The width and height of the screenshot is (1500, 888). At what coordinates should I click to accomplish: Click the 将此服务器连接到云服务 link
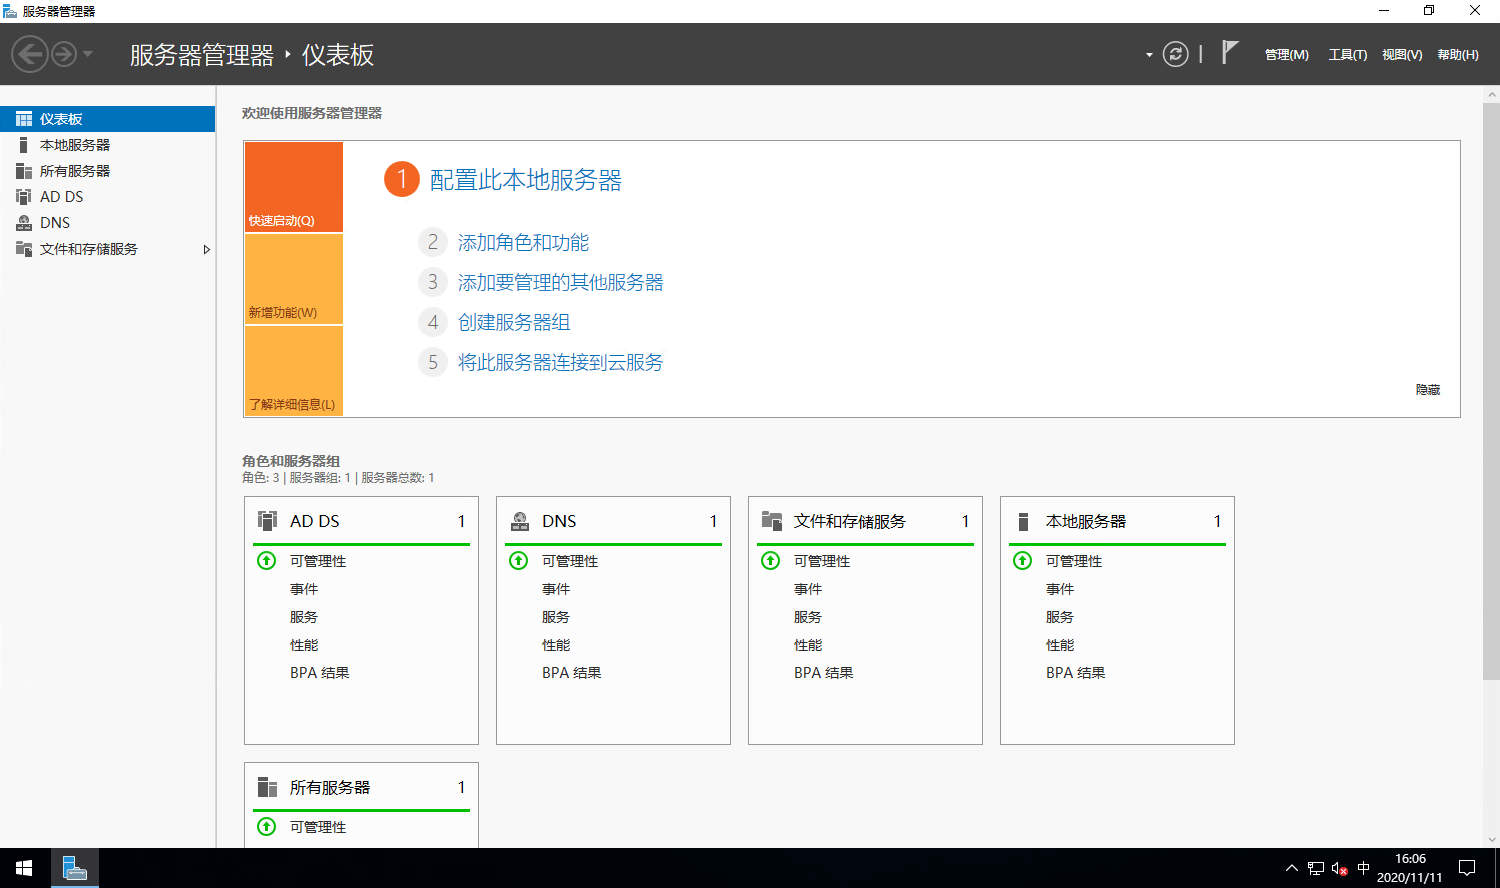tap(560, 362)
